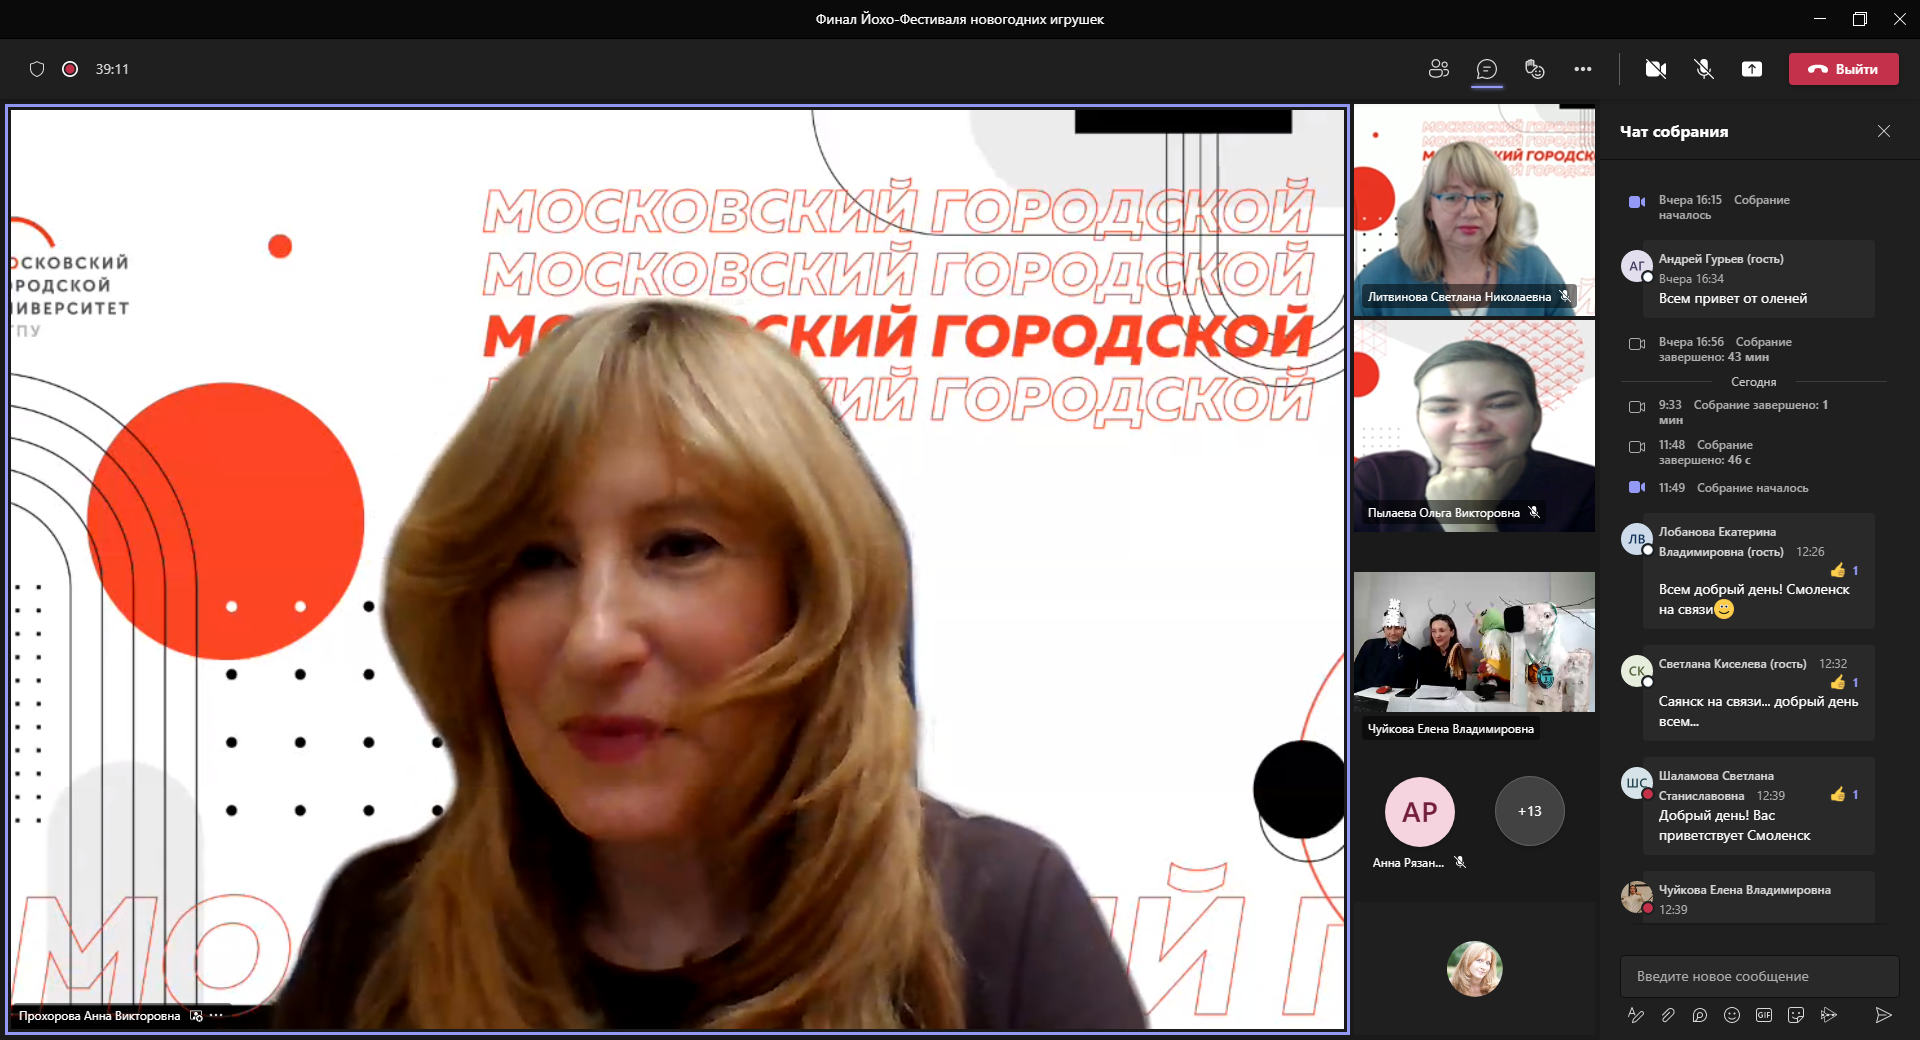This screenshot has width=1920, height=1040.
Task: Toggle the meeting chat panel
Action: point(1487,69)
